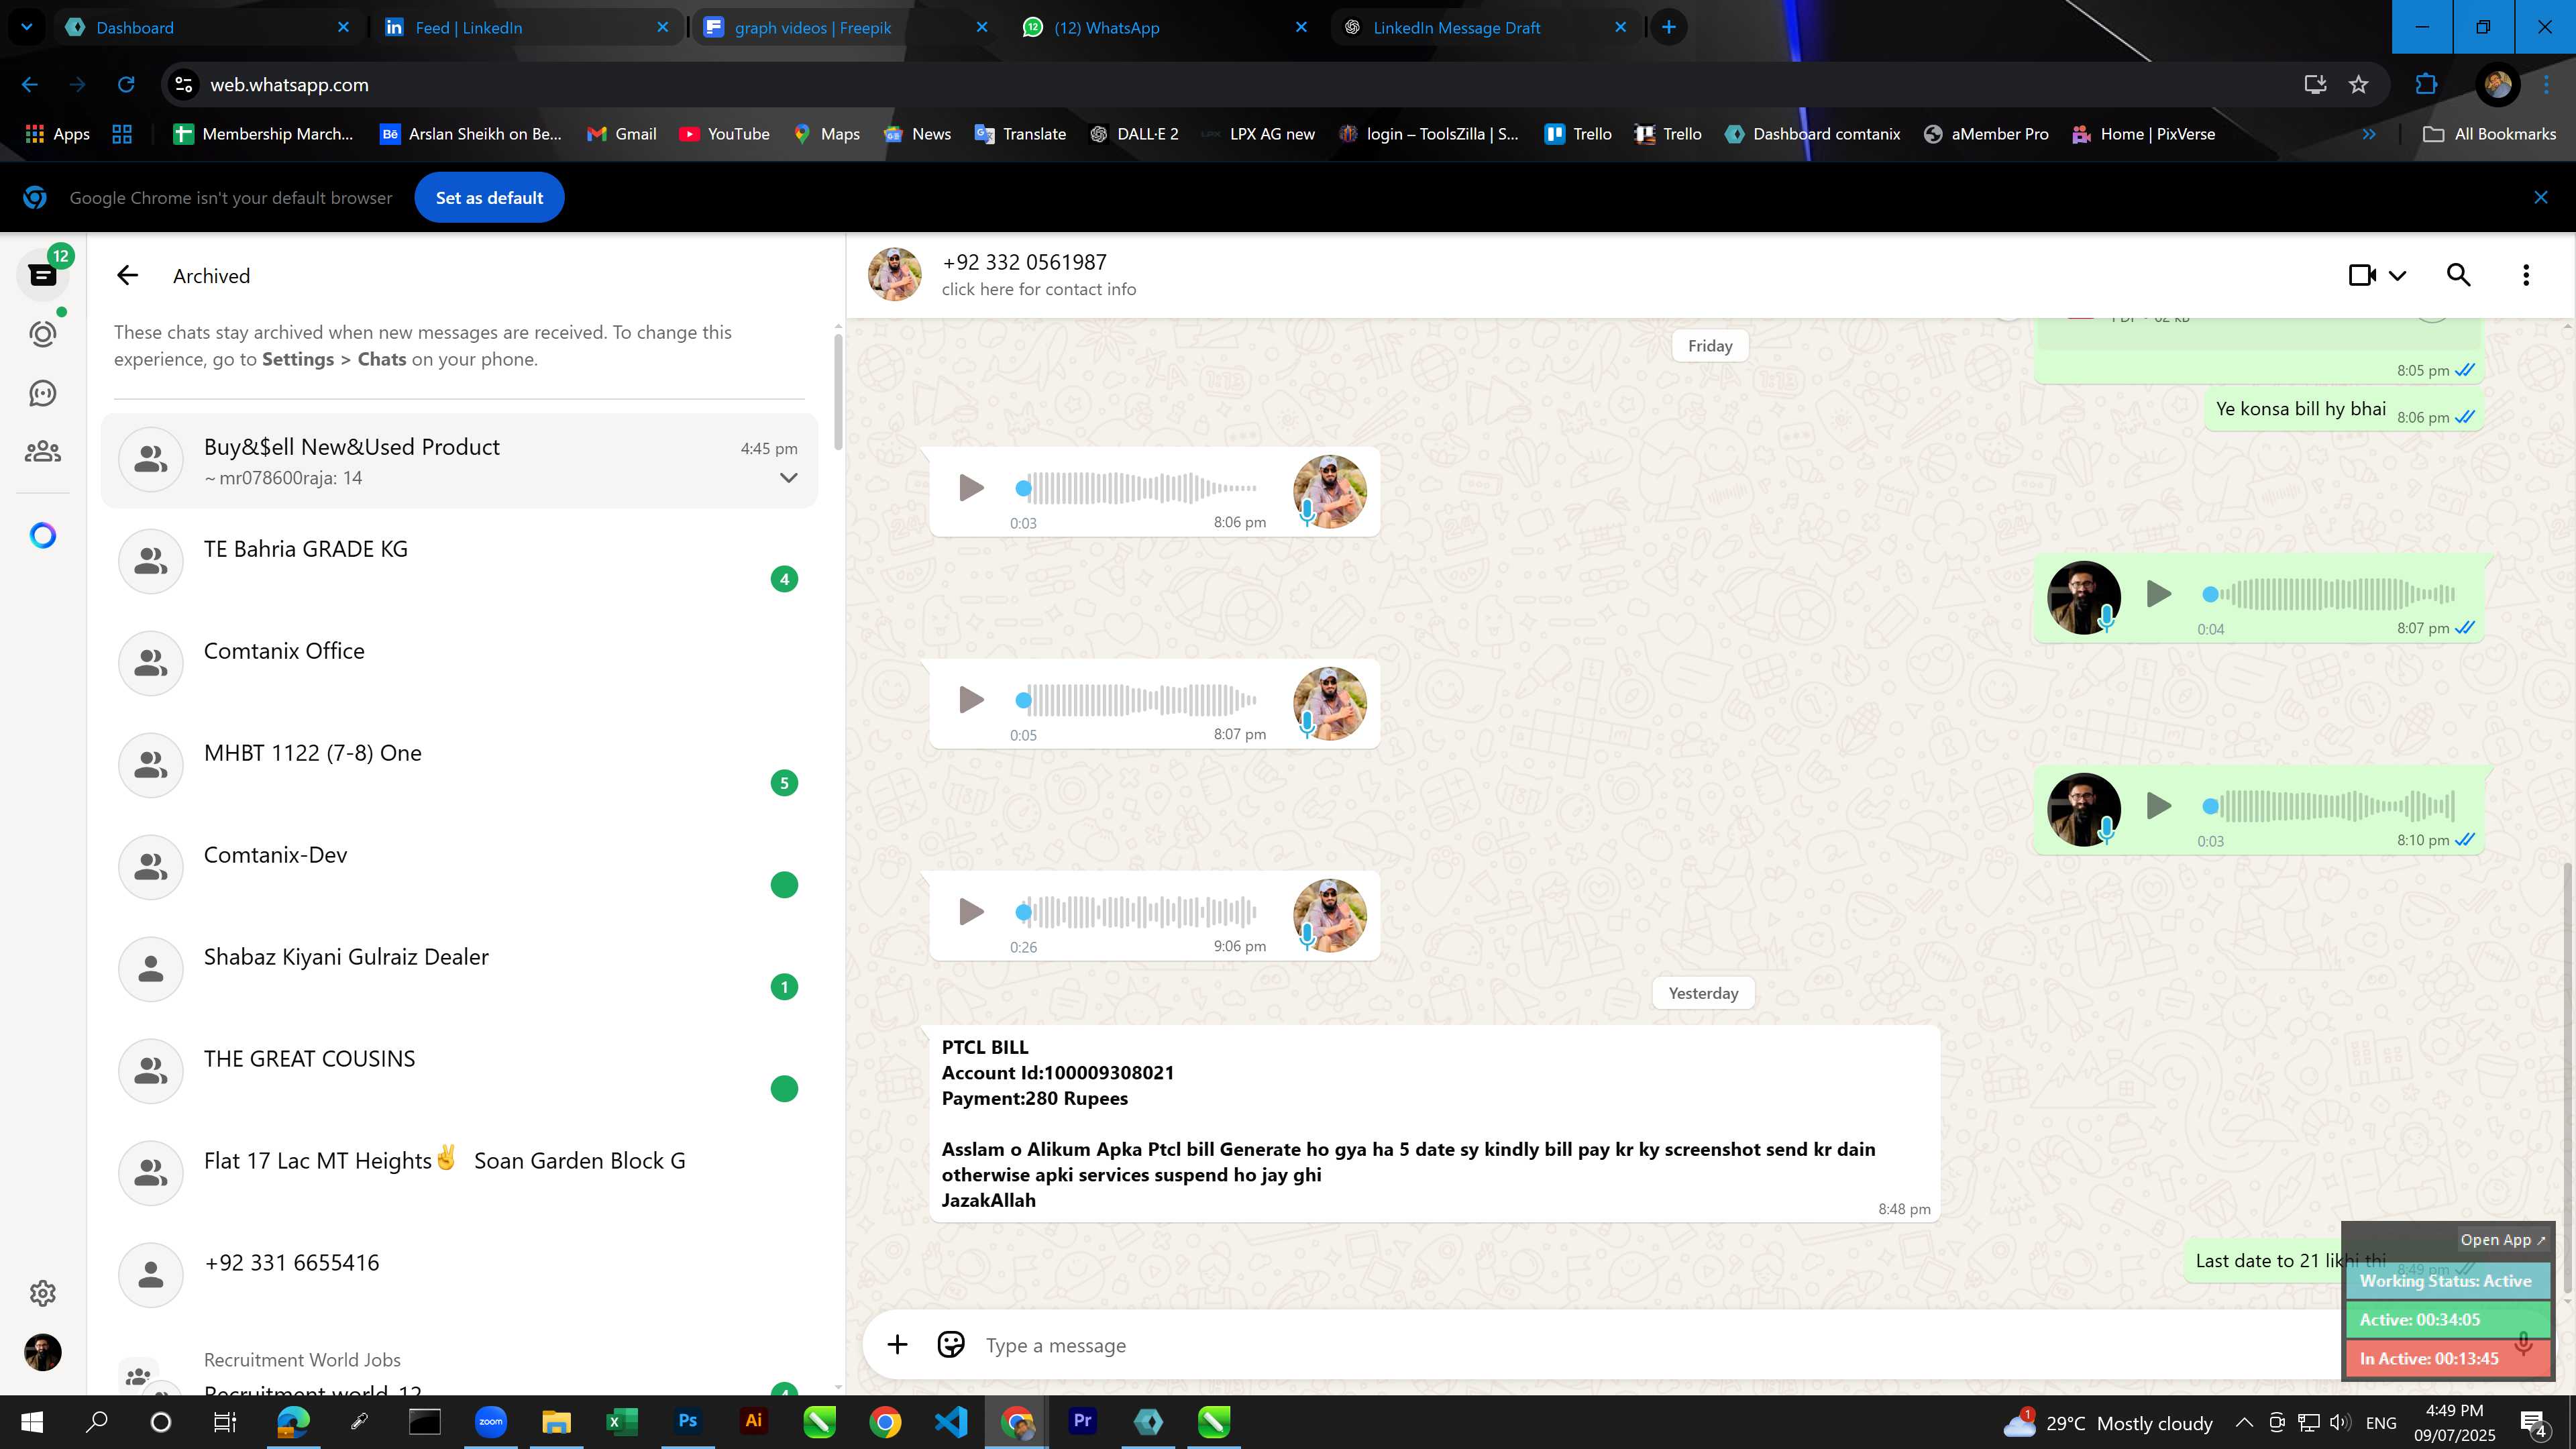Start a video call from chat header
This screenshot has width=2576, height=1449.
[x=2362, y=275]
